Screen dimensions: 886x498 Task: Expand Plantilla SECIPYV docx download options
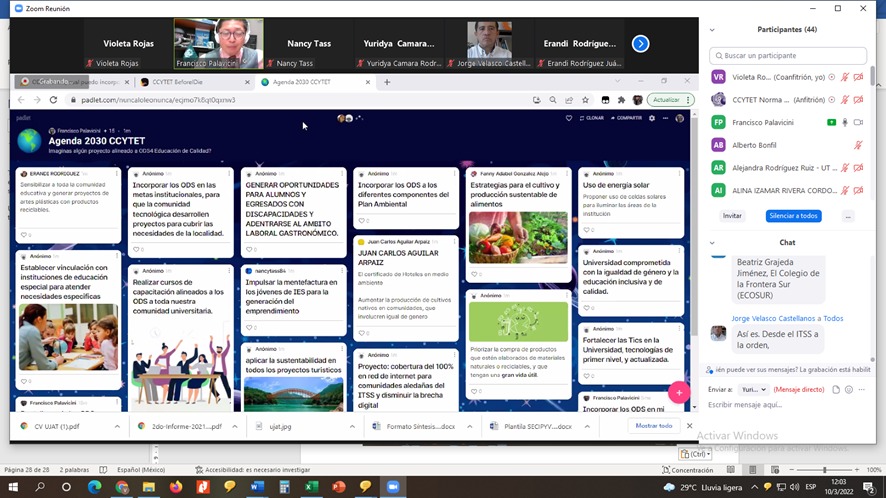587,427
